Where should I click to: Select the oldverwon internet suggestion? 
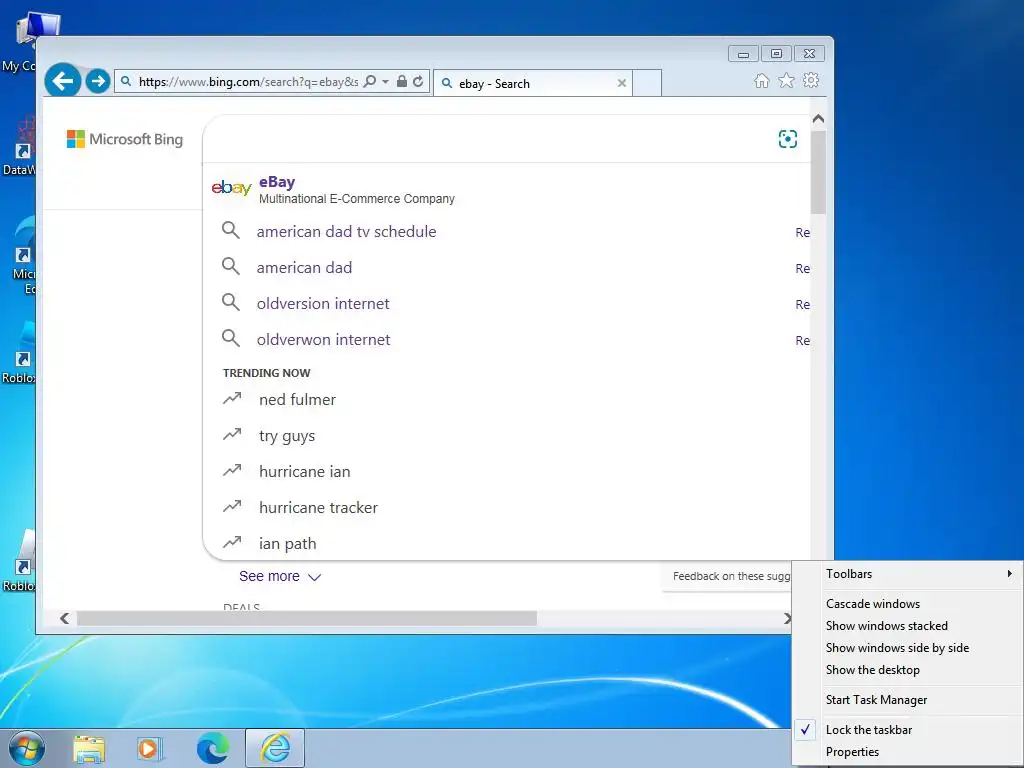pos(507,340)
